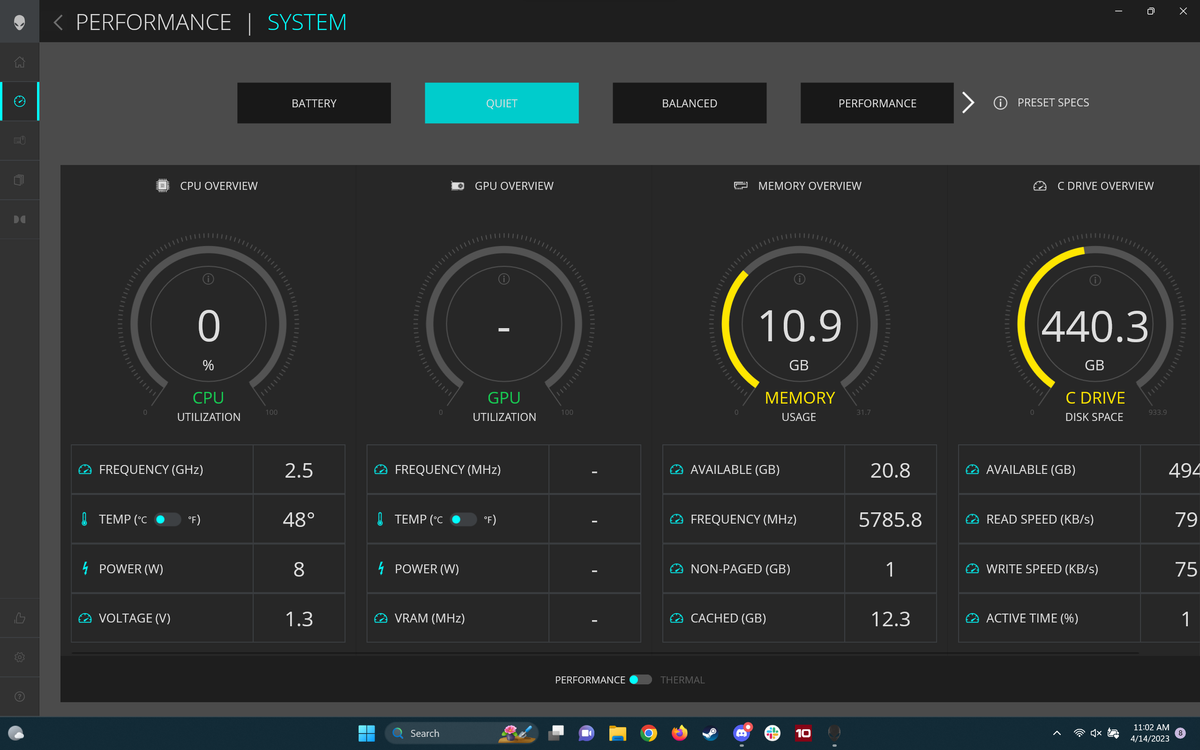
Task: Open Preset Specs information
Action: tap(1041, 103)
